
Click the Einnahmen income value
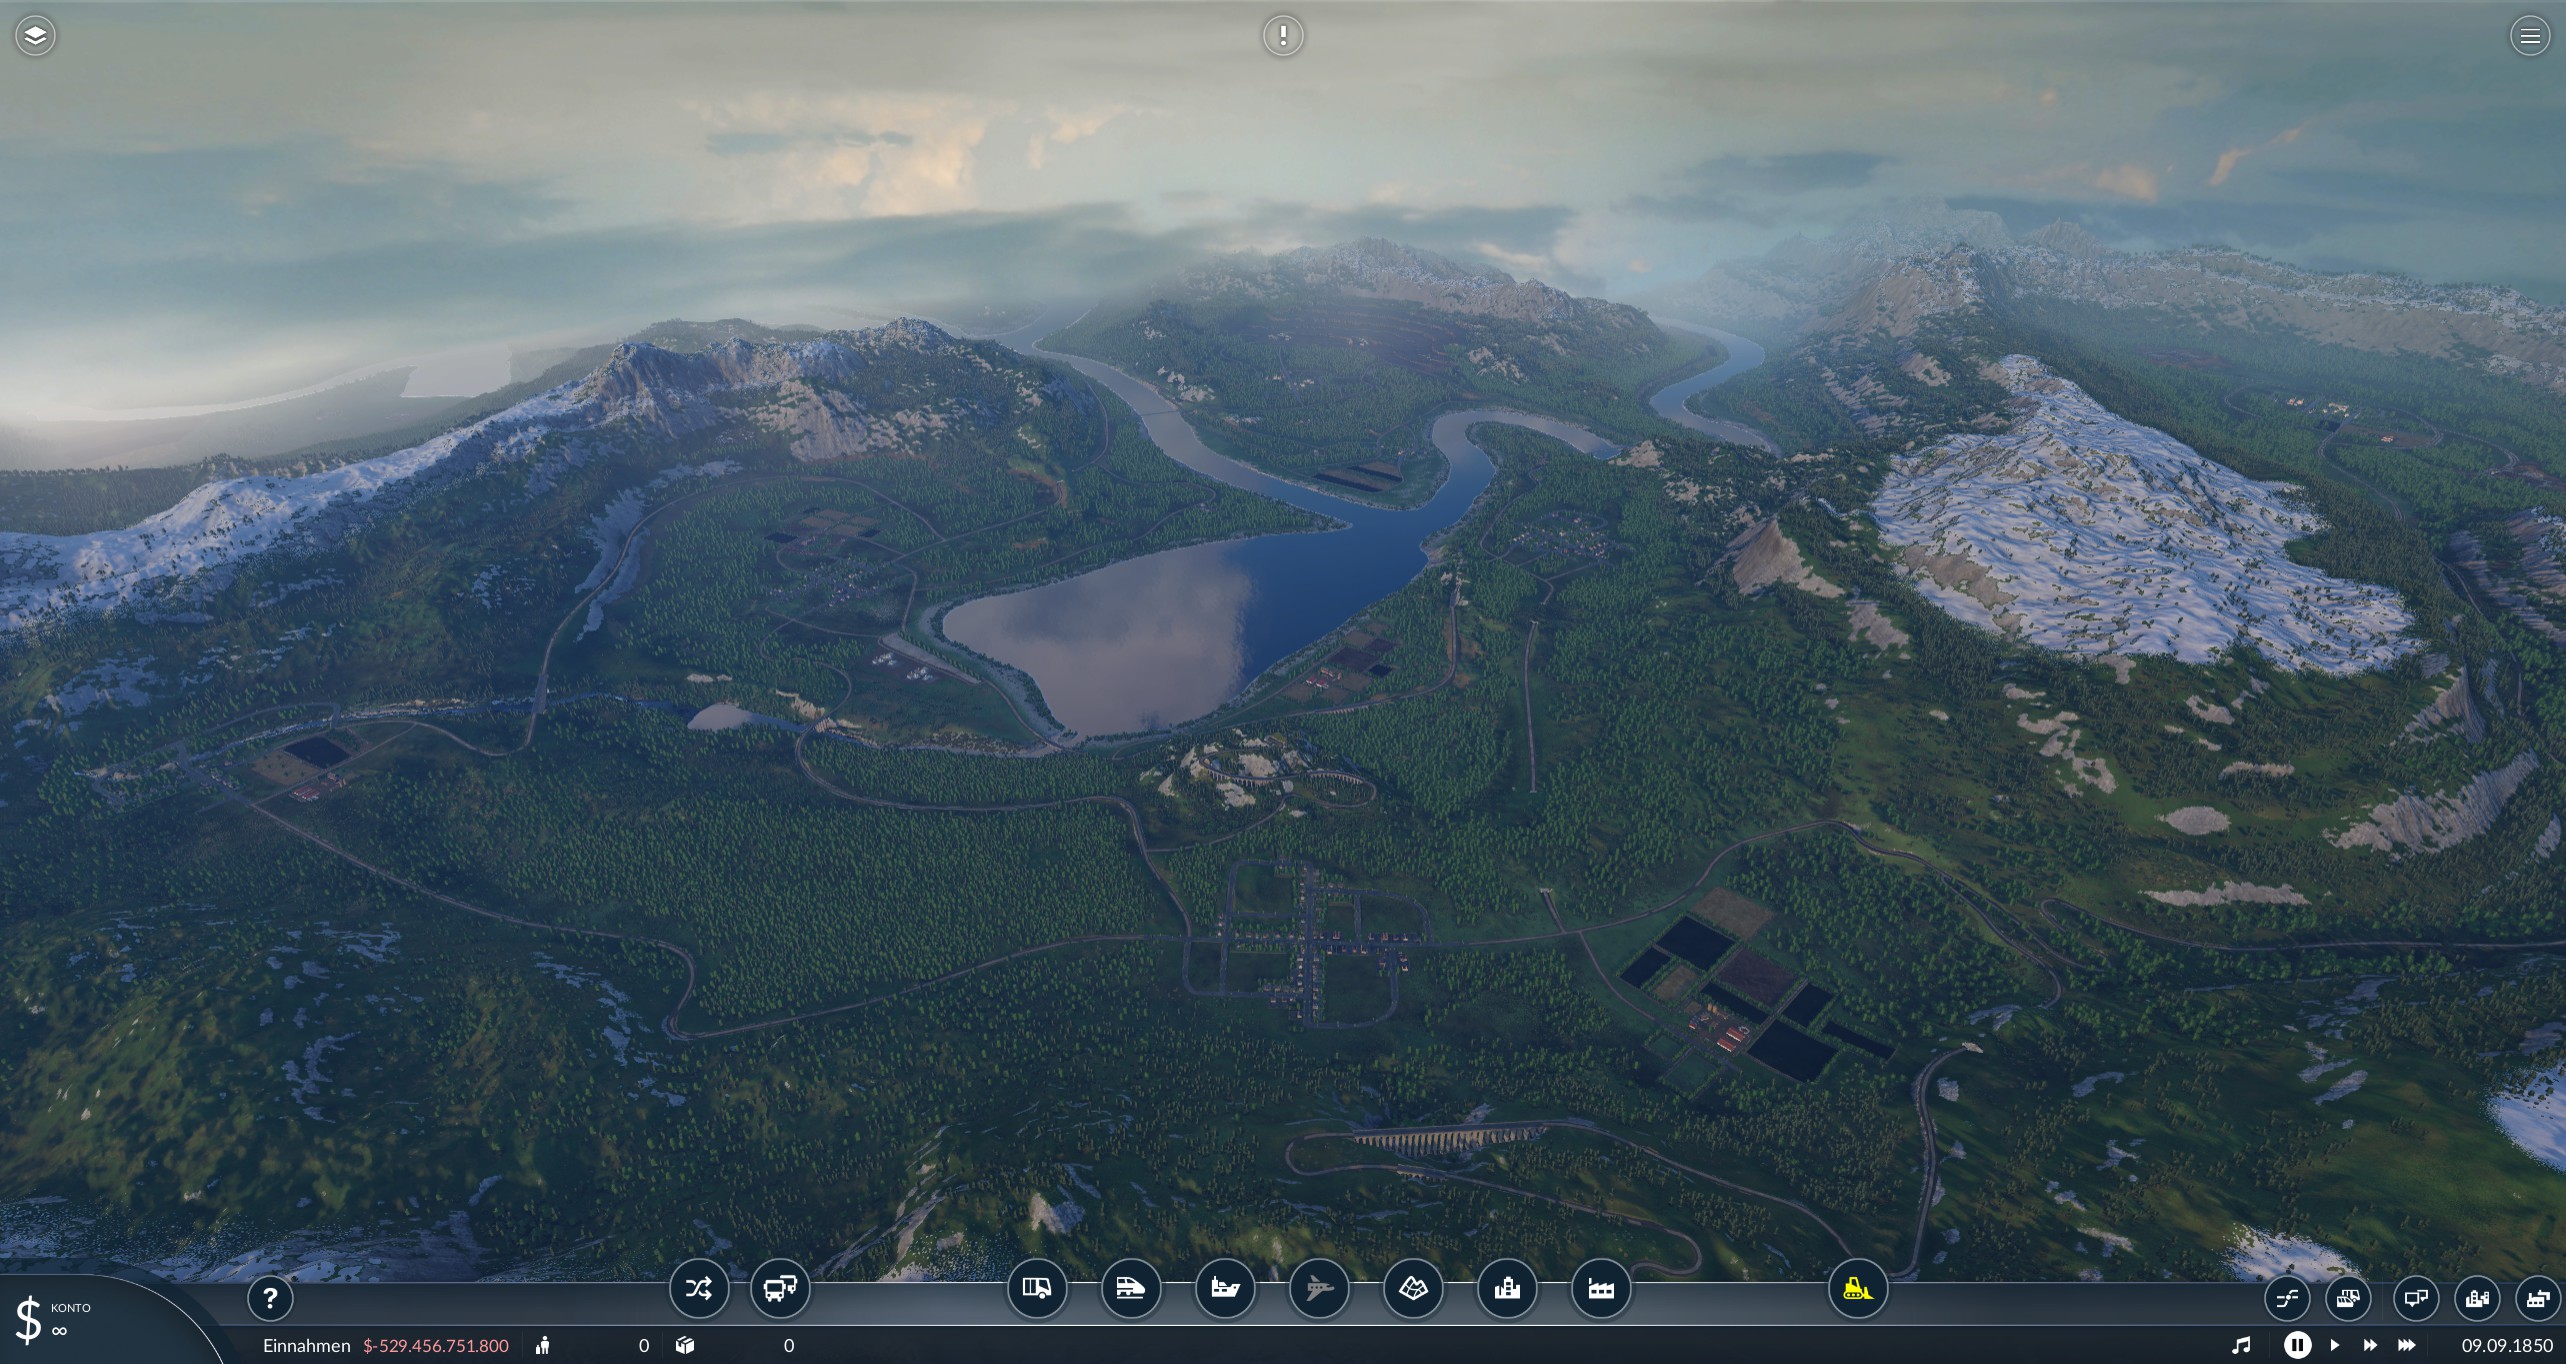tap(435, 1346)
